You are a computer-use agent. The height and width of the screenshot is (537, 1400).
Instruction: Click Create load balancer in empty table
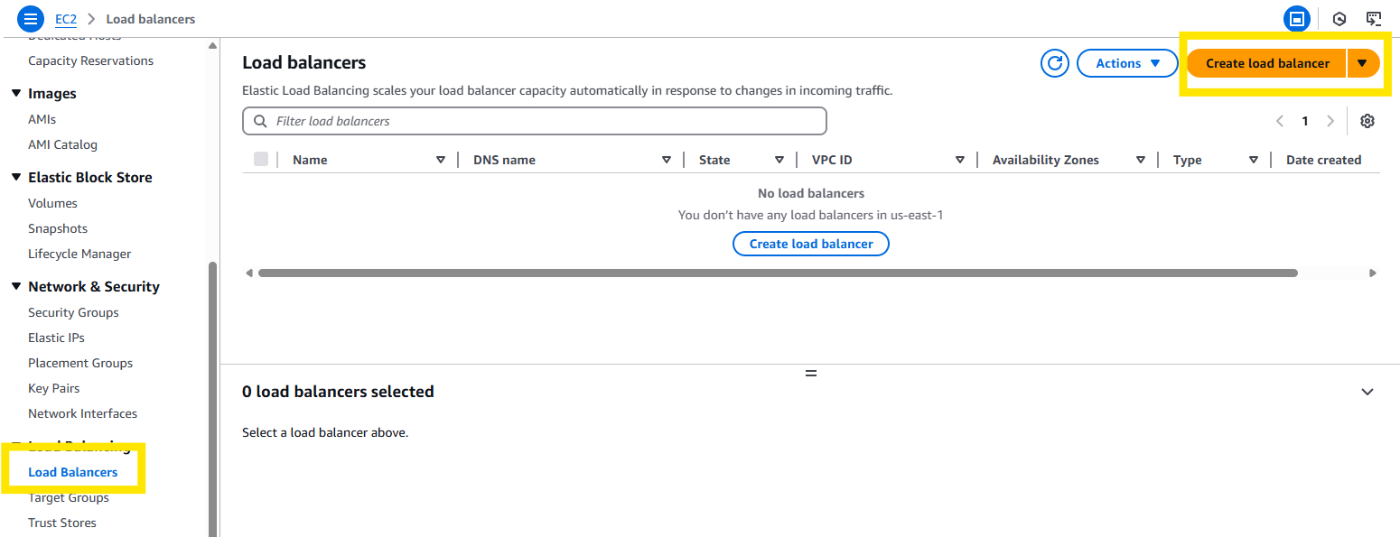pos(811,244)
